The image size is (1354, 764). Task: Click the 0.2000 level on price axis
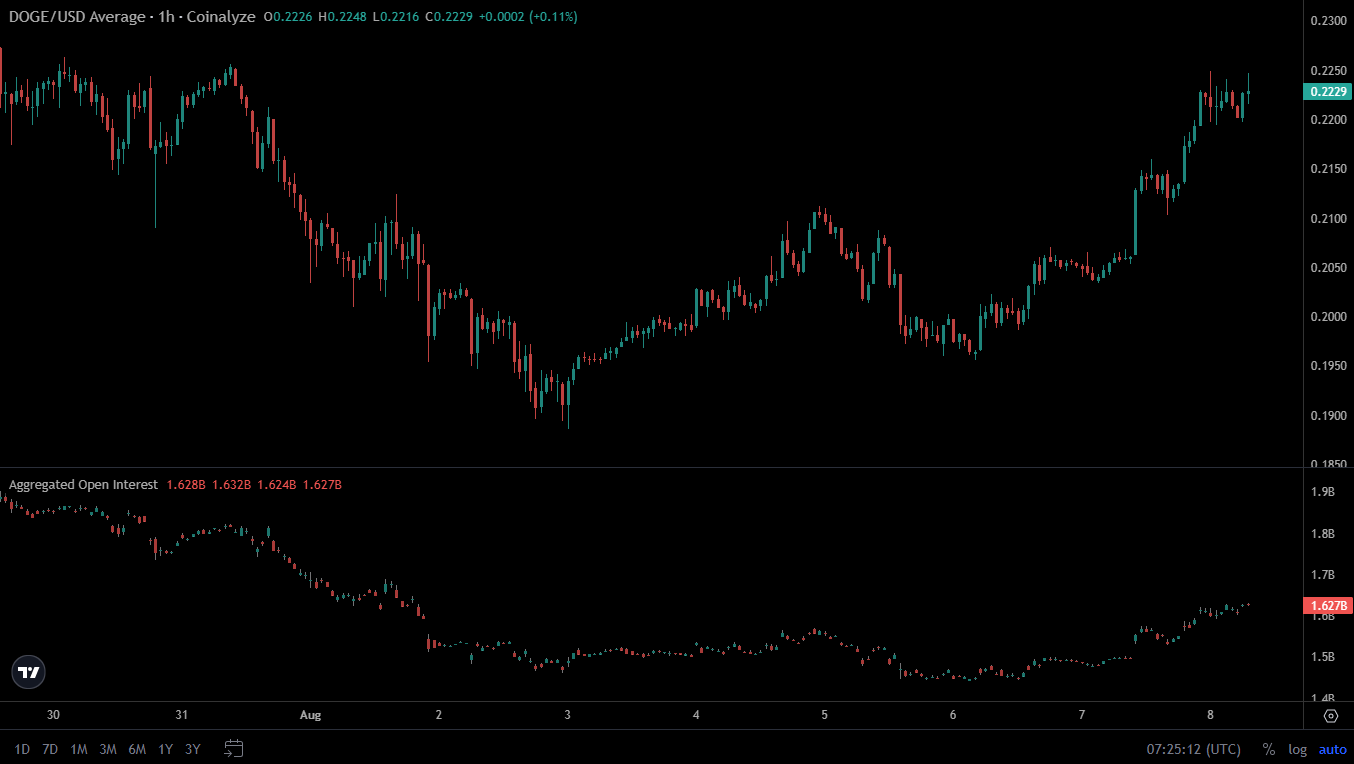(1328, 317)
